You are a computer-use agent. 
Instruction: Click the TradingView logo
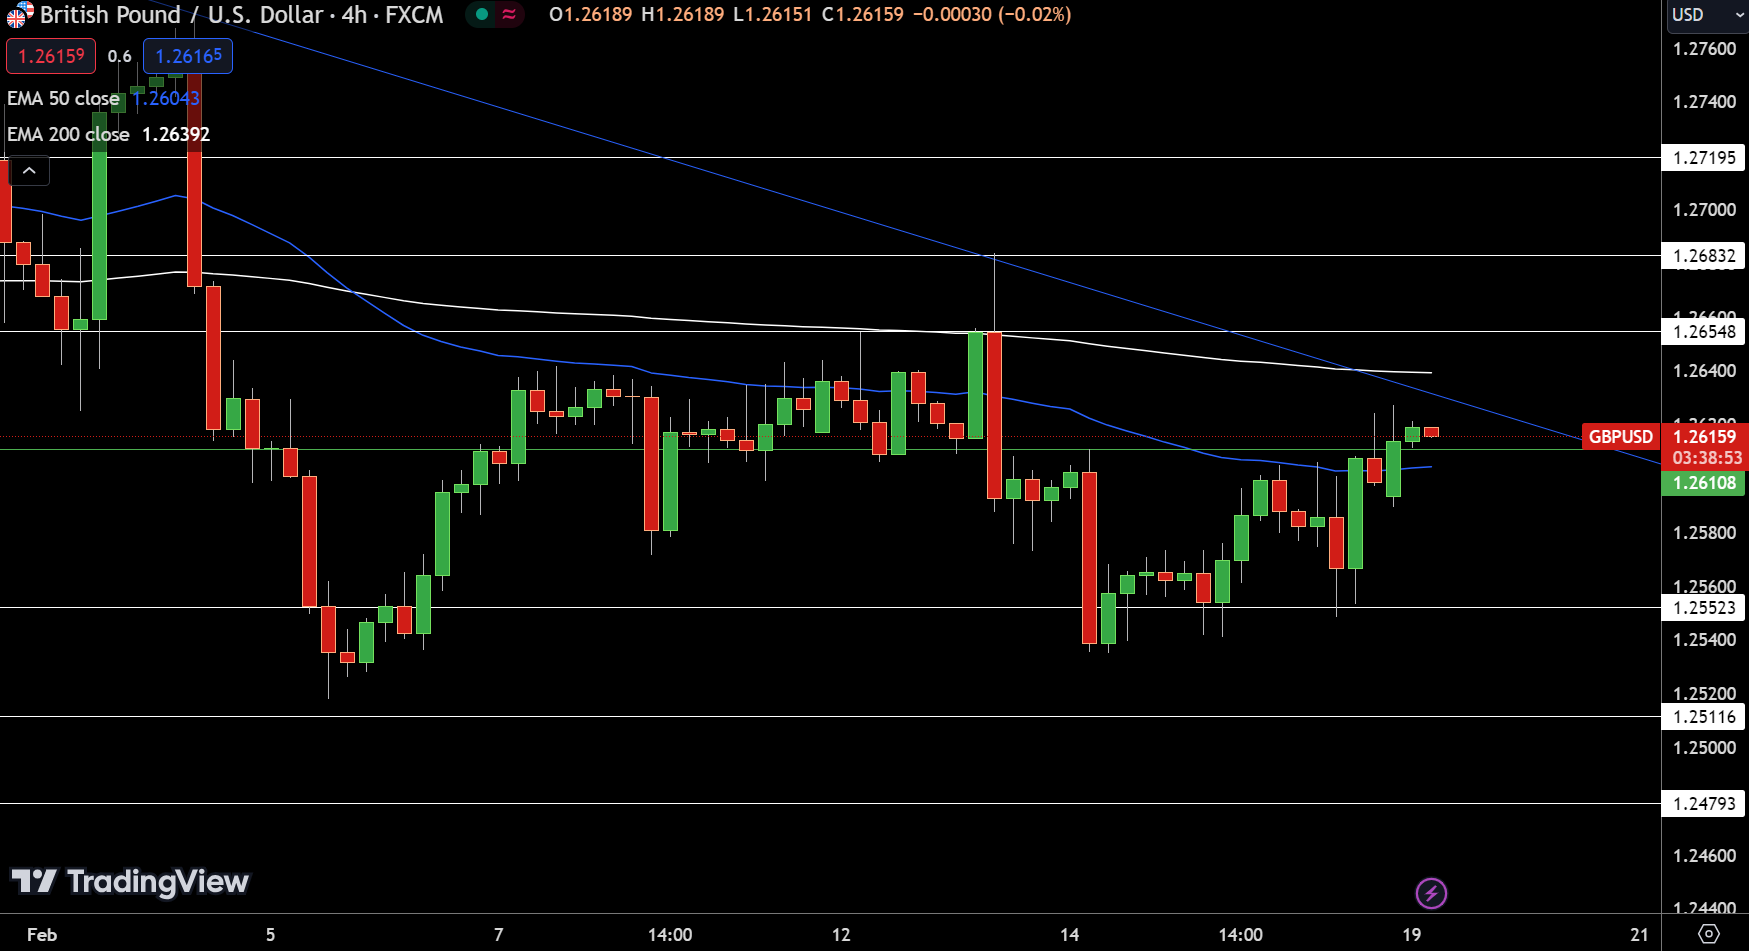pyautogui.click(x=130, y=881)
